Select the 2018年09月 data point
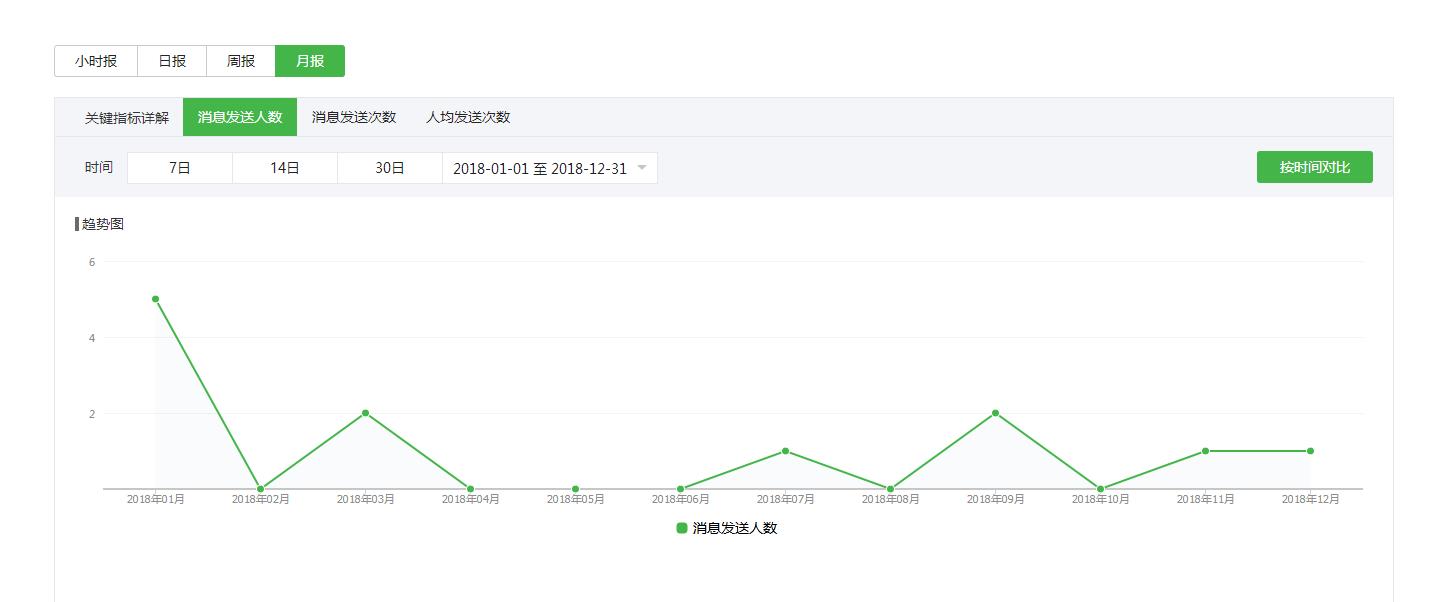1442x602 pixels. 996,413
